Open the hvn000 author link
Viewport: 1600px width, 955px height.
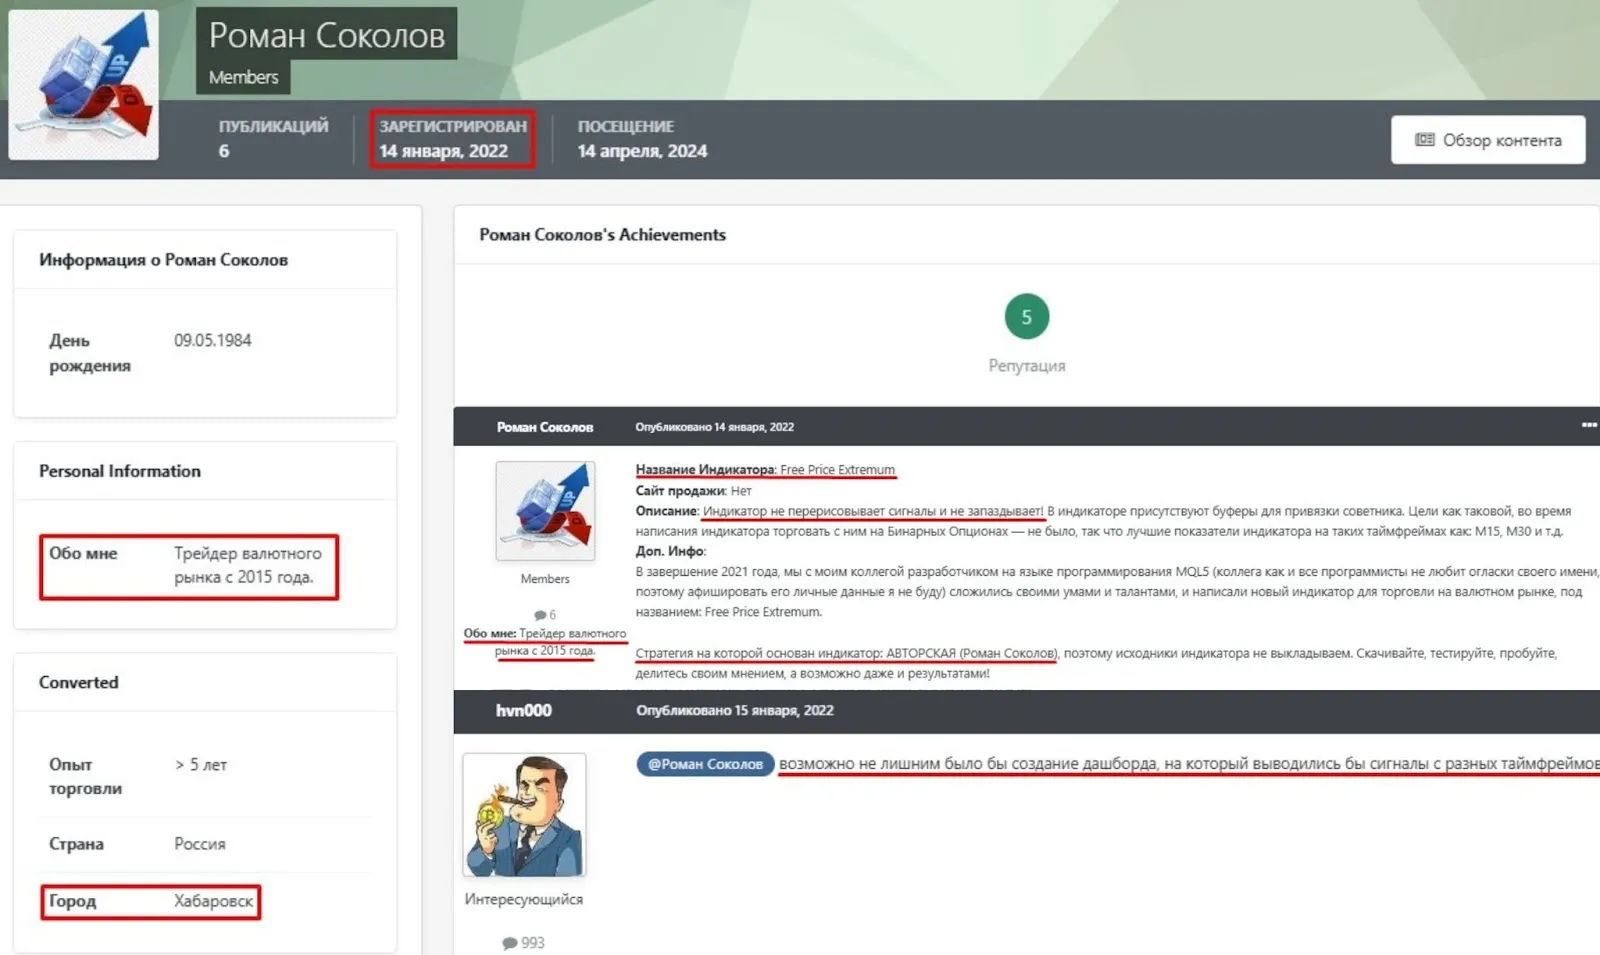(523, 710)
